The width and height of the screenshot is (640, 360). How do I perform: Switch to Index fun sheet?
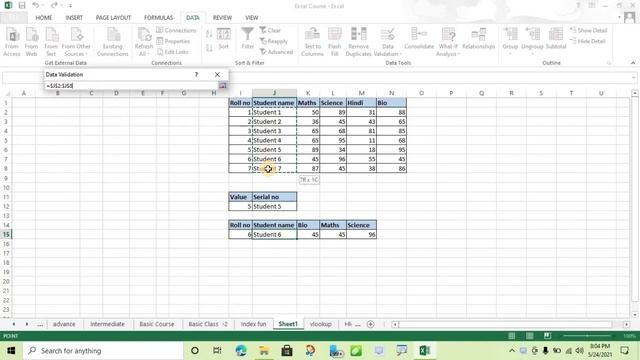[x=253, y=324]
